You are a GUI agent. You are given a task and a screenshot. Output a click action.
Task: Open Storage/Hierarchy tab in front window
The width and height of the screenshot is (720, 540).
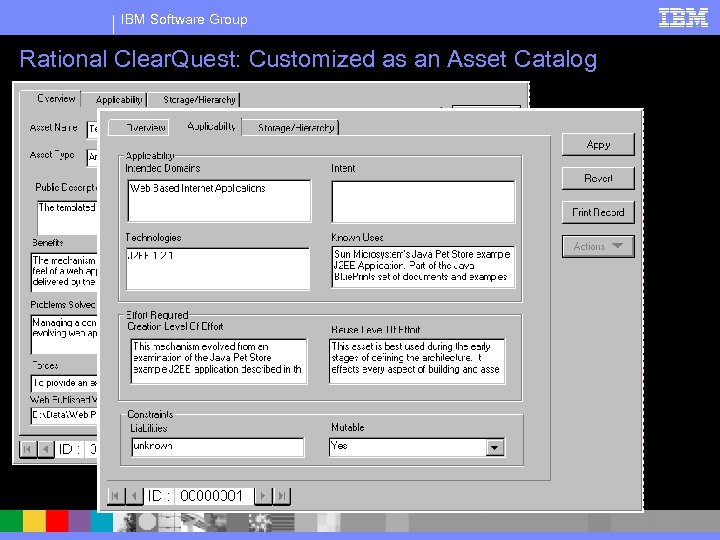(x=292, y=128)
